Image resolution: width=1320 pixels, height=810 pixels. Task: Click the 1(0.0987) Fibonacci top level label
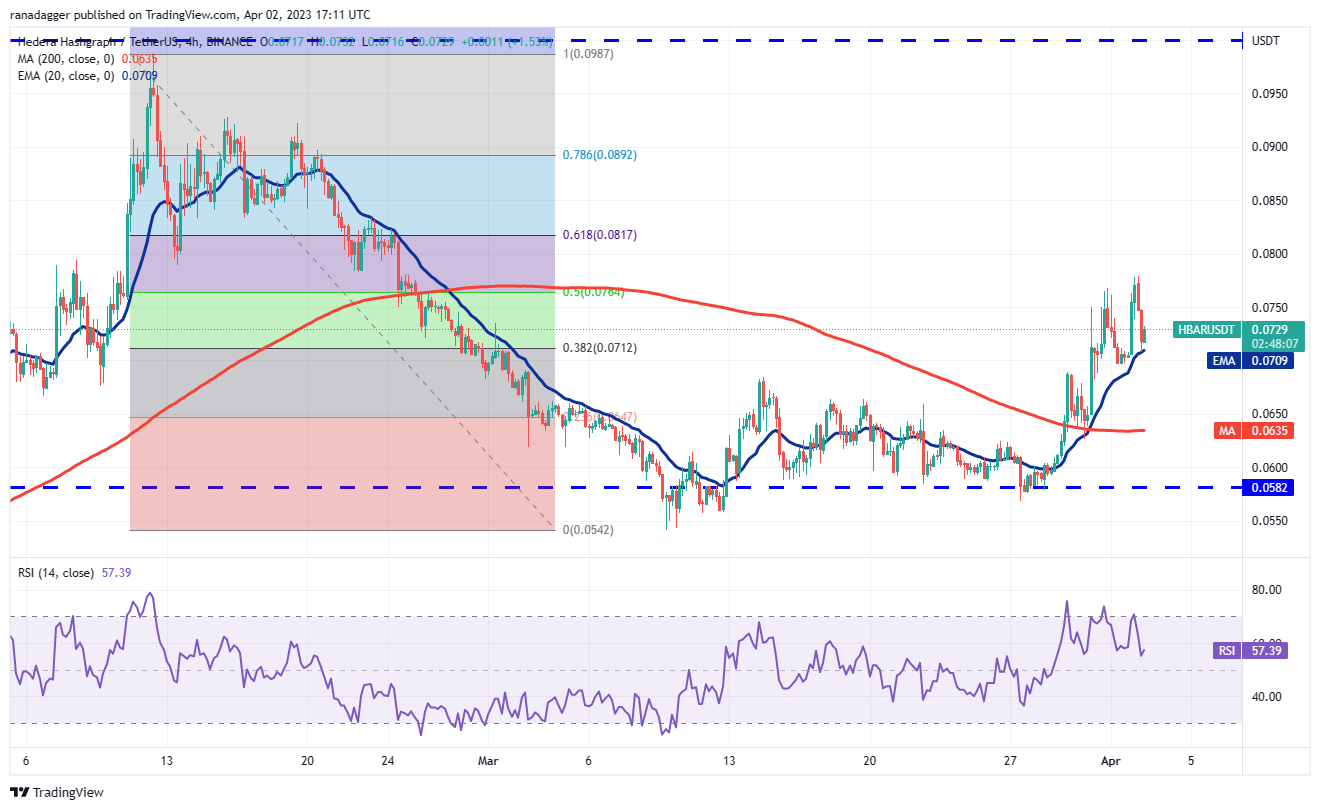coord(590,54)
